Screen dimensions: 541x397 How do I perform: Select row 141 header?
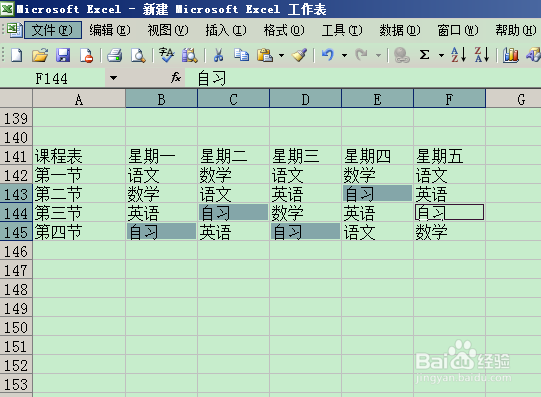pos(16,156)
